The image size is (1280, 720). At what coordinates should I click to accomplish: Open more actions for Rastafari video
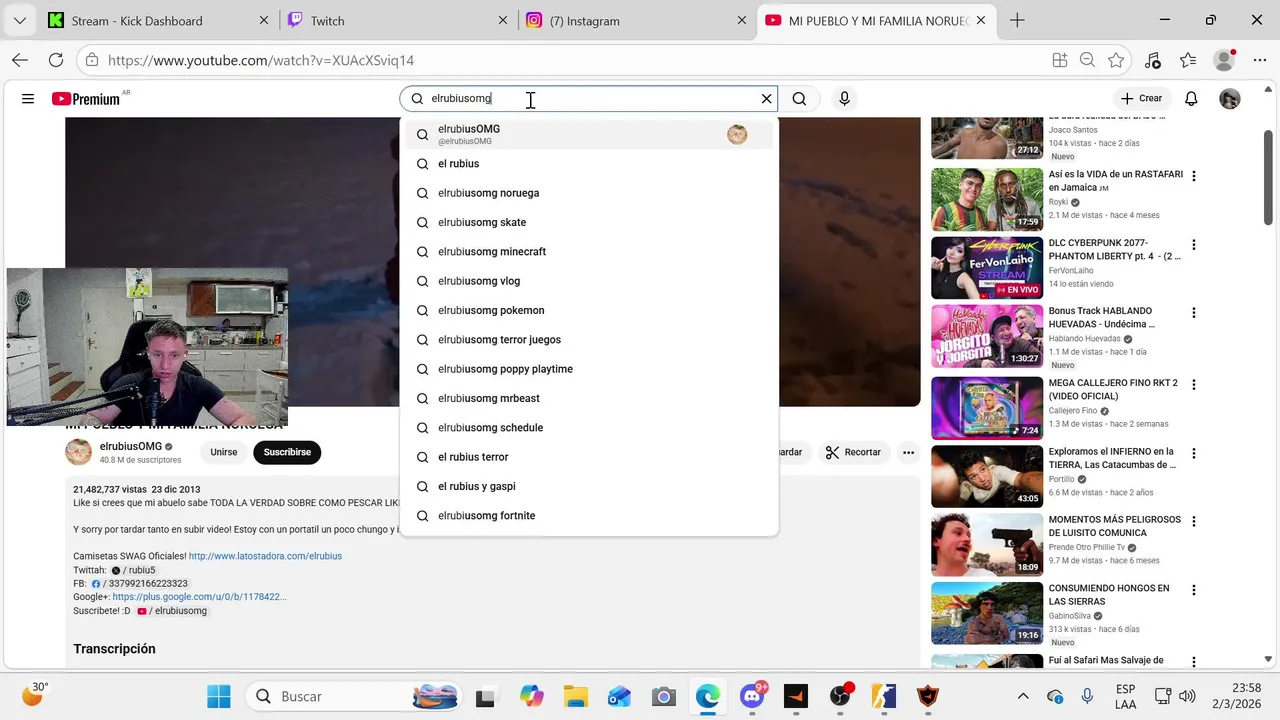point(1193,176)
